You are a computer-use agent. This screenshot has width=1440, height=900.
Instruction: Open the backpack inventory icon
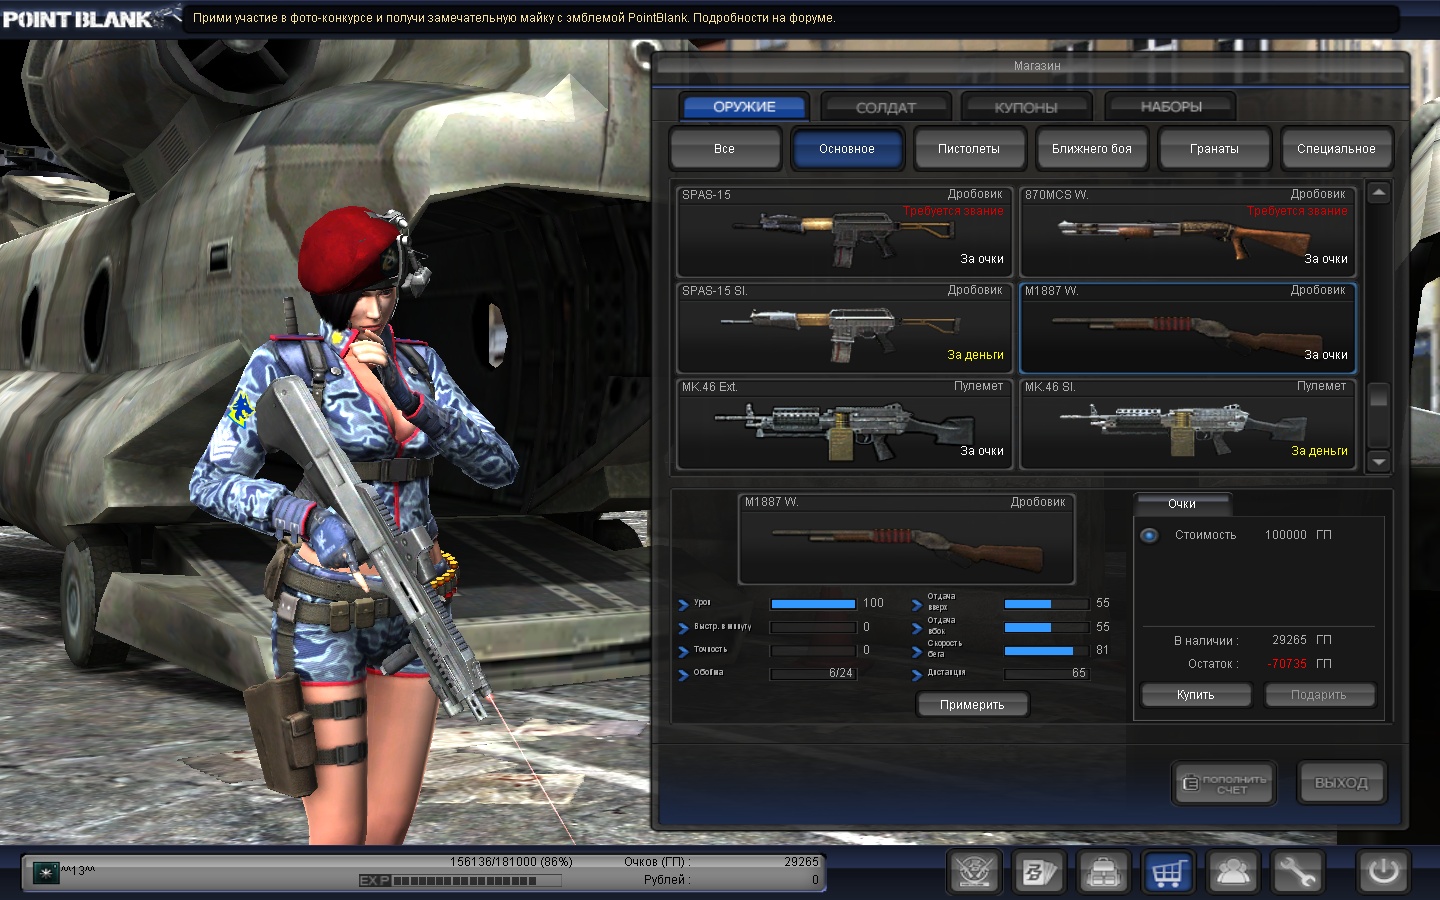coord(1103,872)
